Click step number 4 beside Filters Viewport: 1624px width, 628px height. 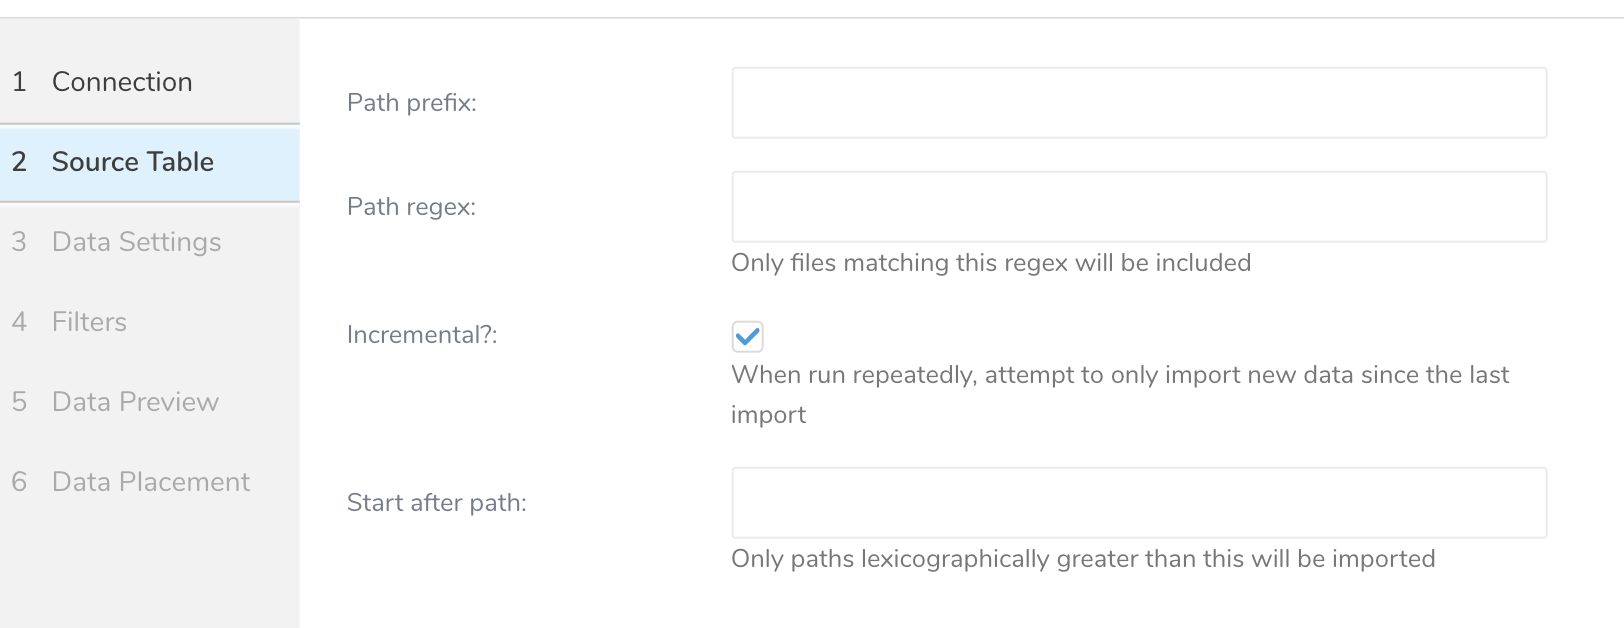(19, 322)
